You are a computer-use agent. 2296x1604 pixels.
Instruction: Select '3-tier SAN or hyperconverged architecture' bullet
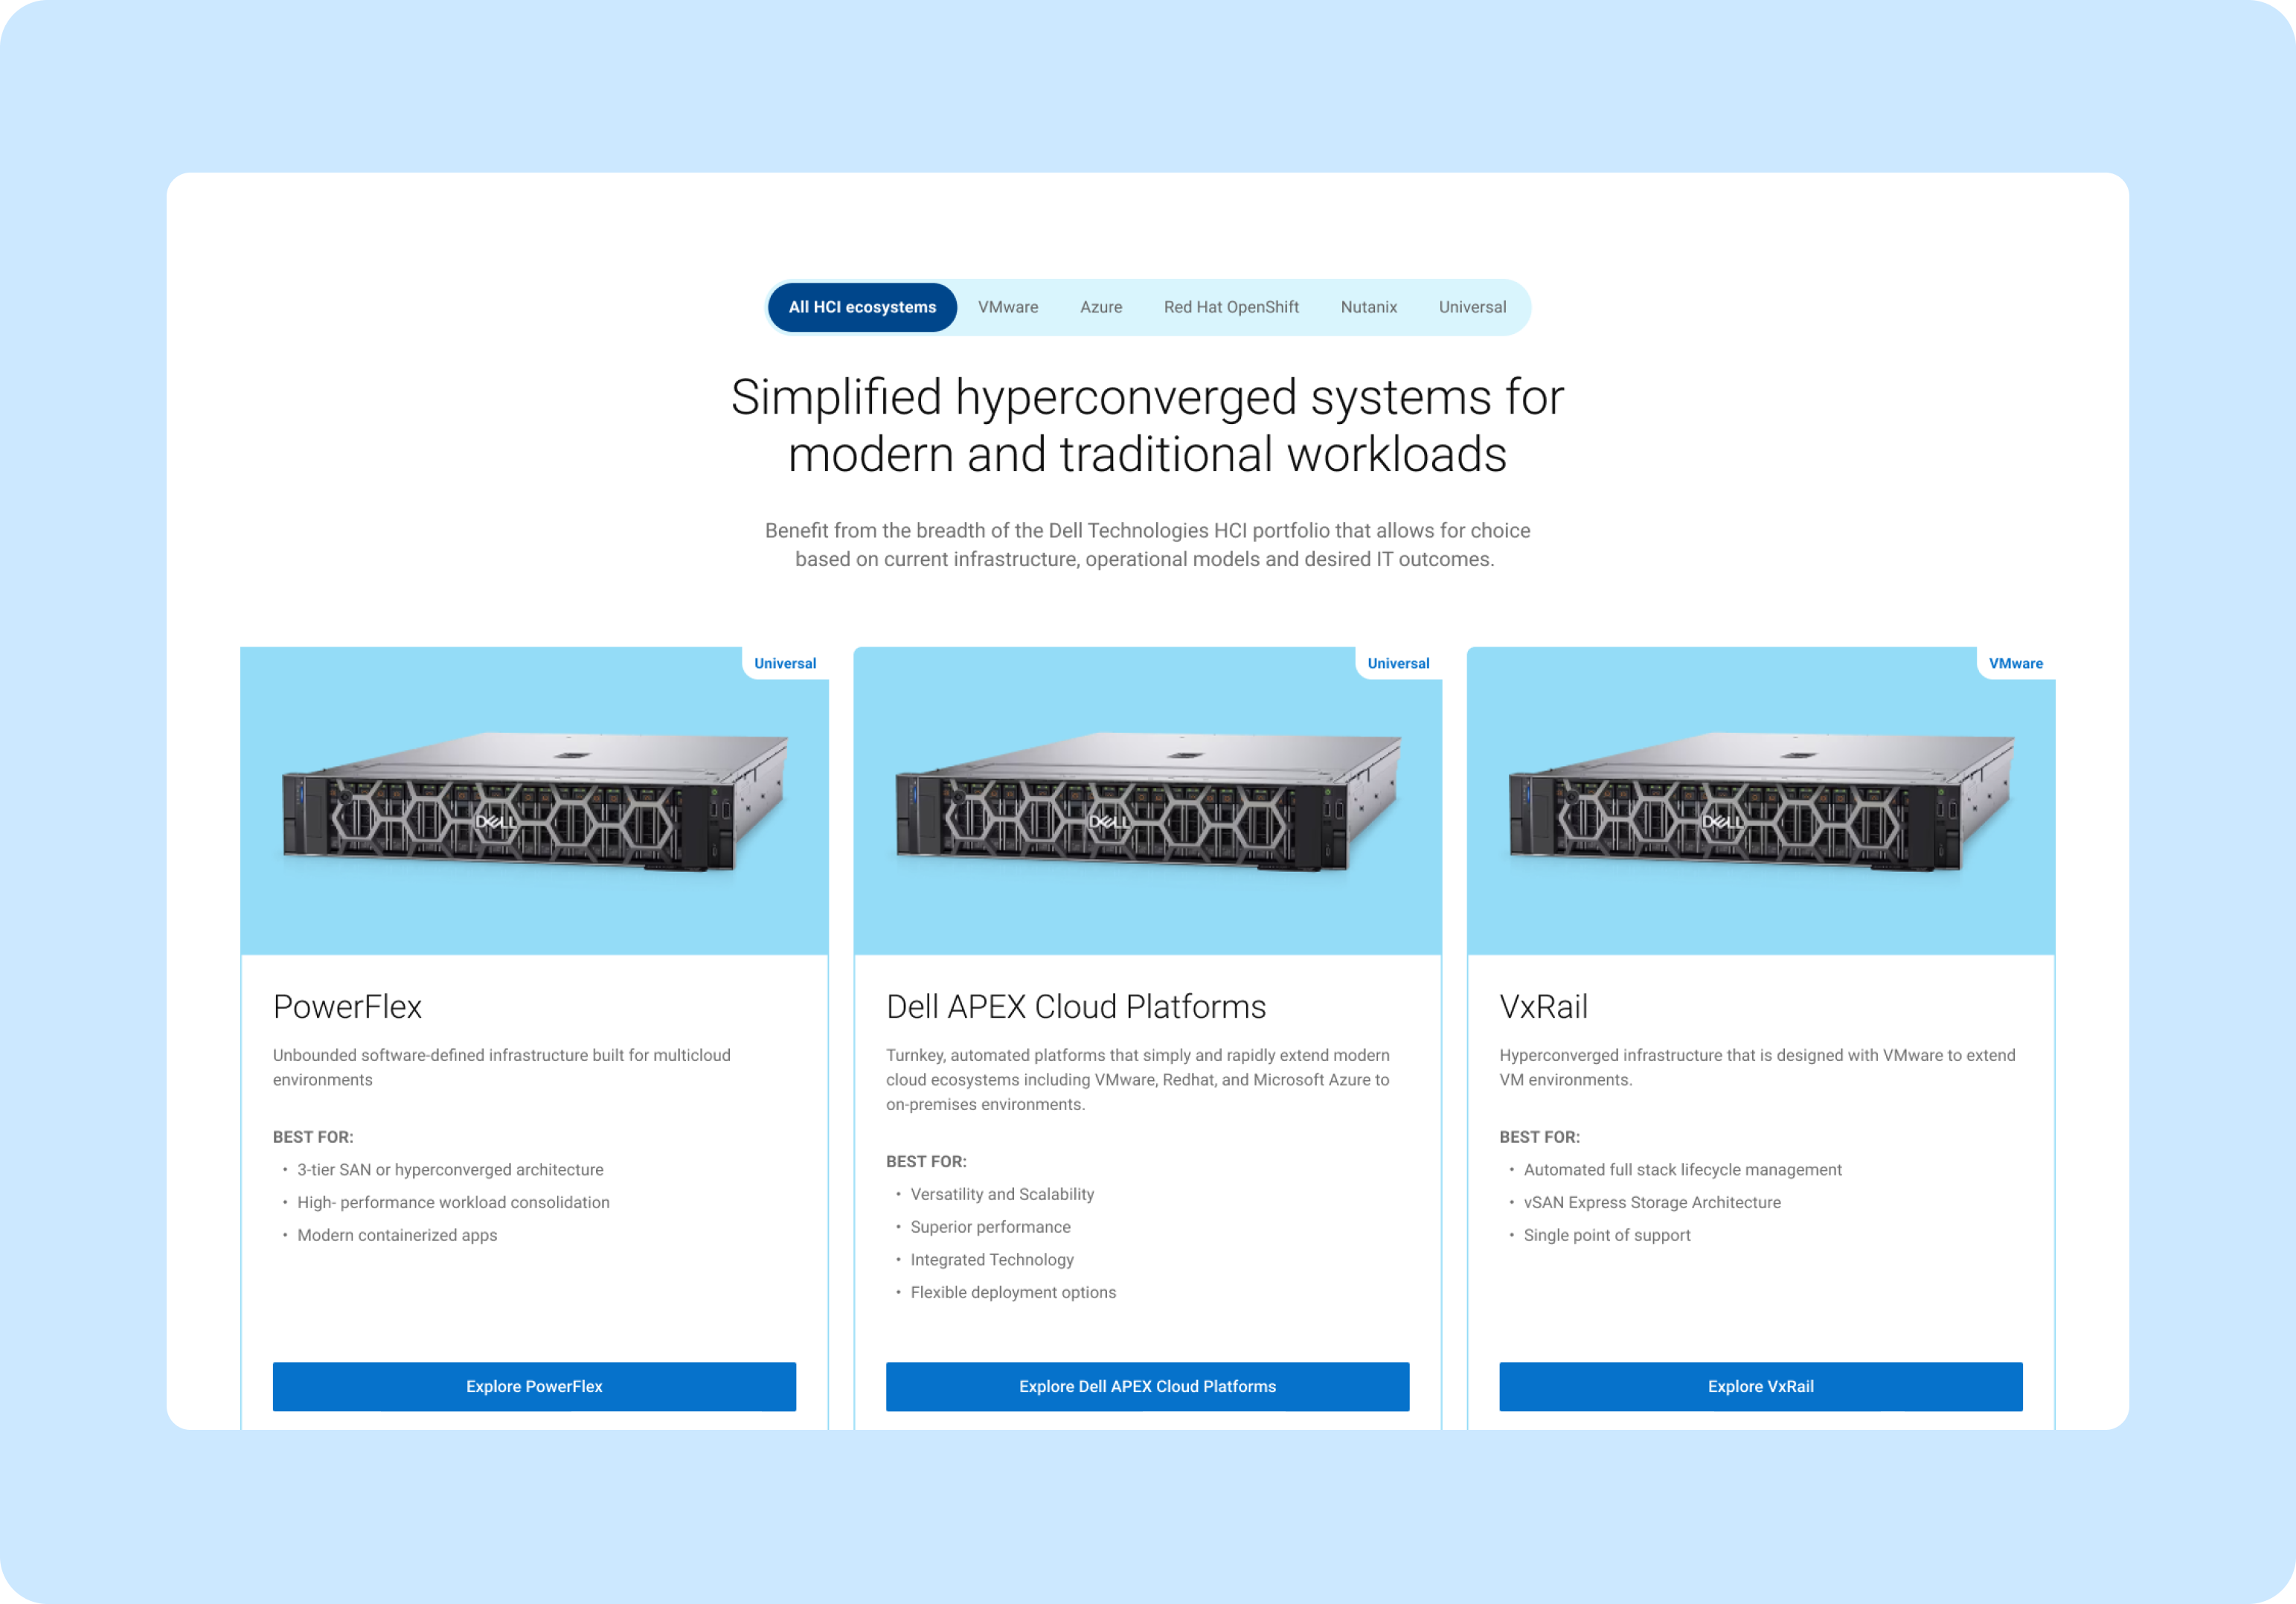[x=450, y=1169]
